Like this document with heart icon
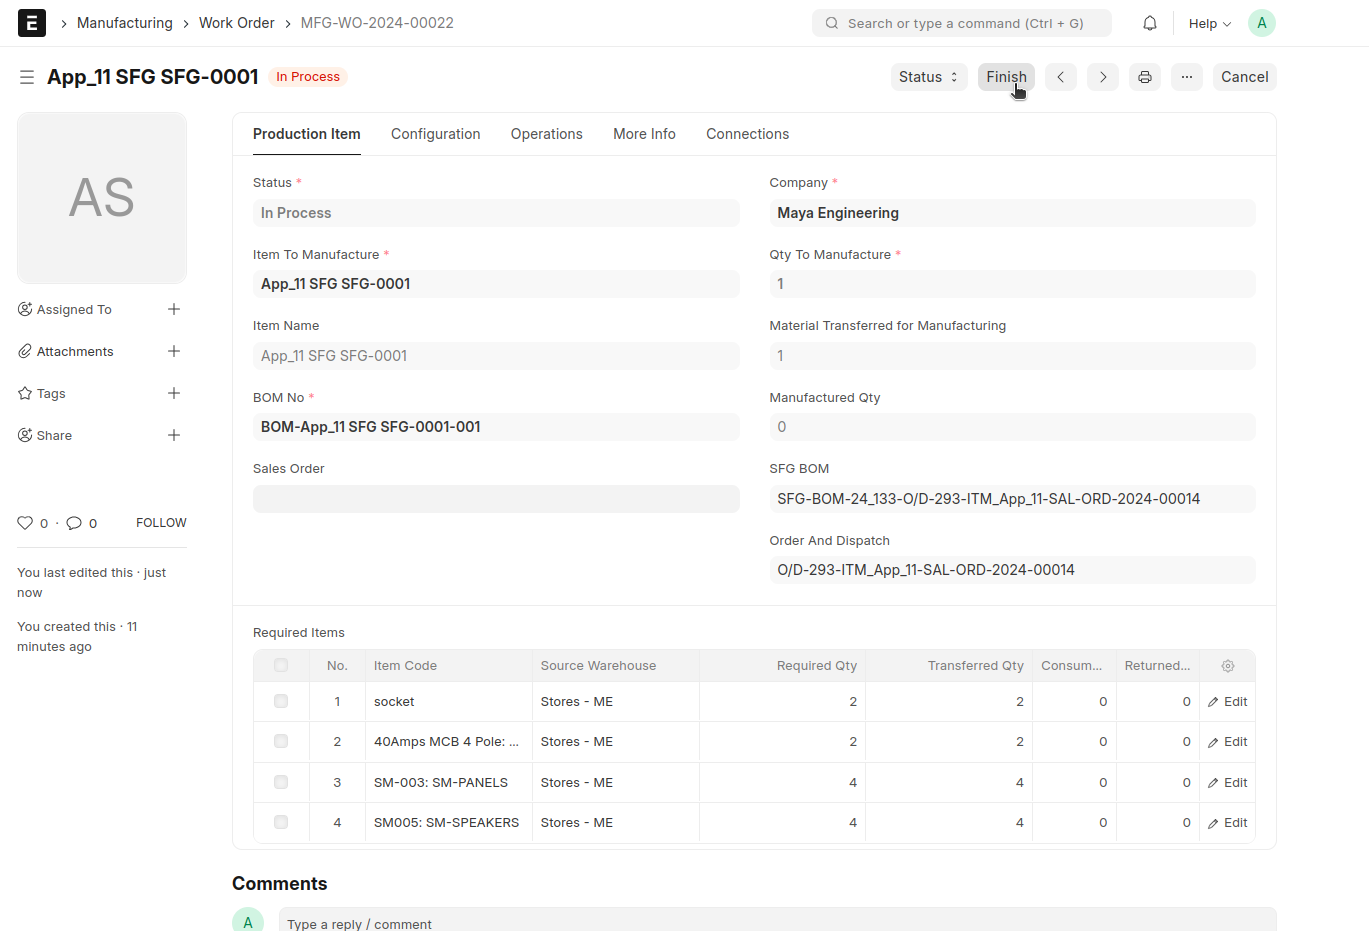Screen dimensions: 1369x931 coord(25,523)
